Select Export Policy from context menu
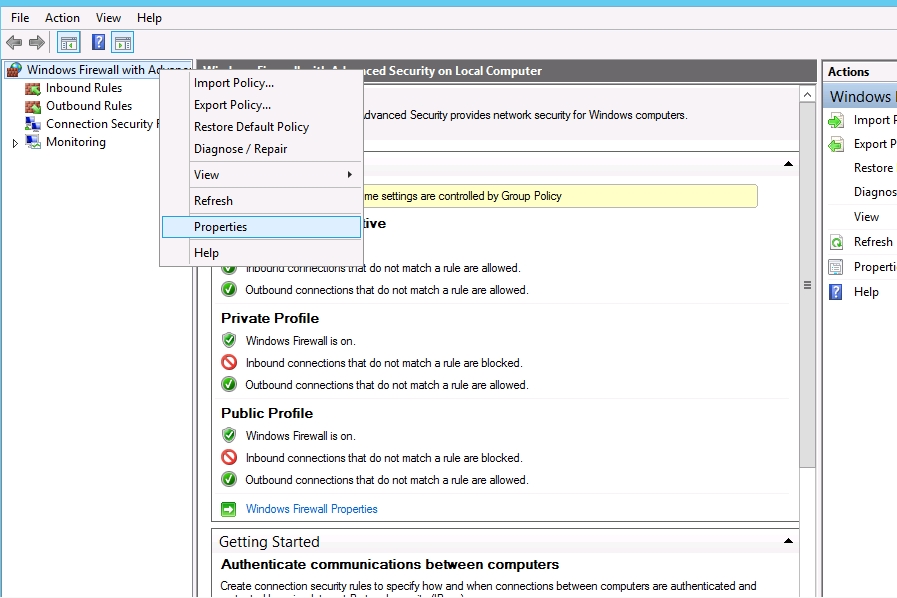This screenshot has width=897, height=598. tap(232, 105)
